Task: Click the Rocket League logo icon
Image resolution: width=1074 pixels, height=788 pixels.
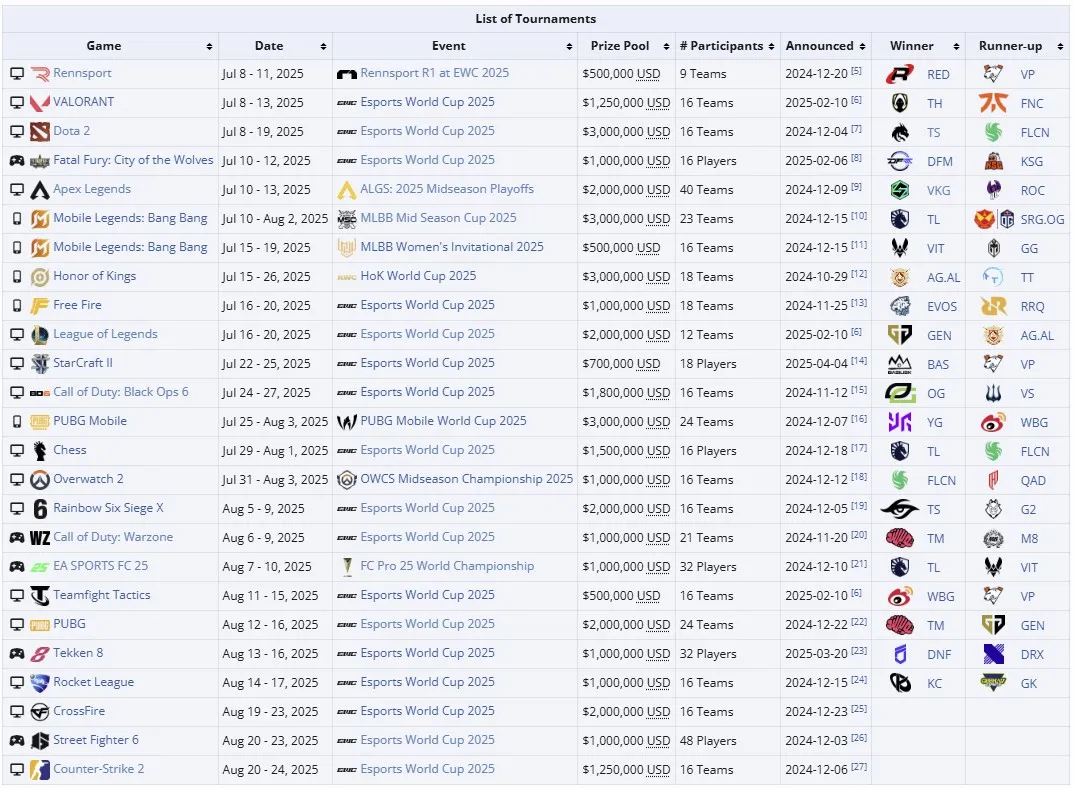Action: click(40, 682)
